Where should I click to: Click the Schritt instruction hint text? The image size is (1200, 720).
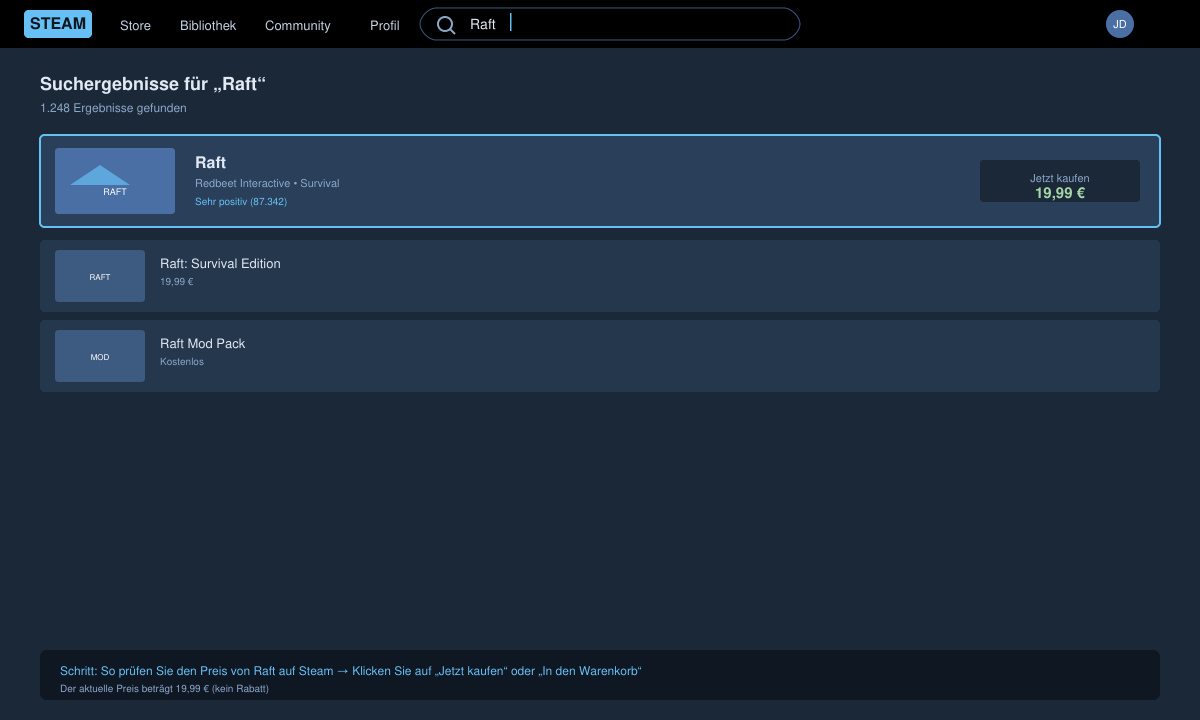350,671
